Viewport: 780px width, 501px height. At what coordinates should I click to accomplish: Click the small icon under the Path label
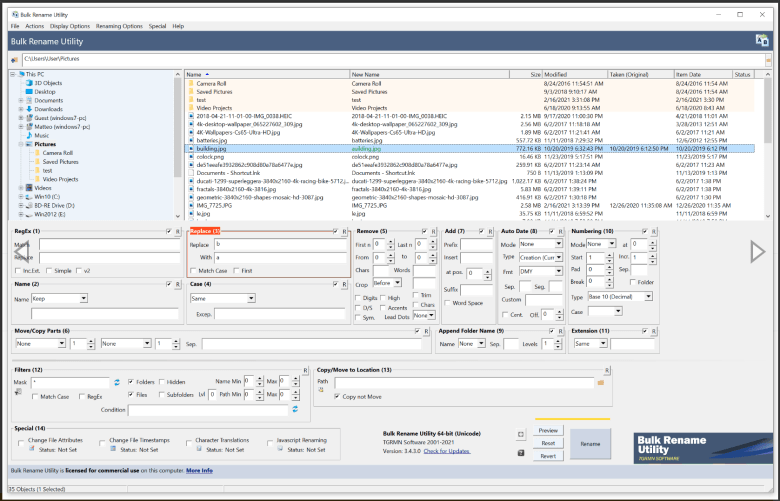point(321,390)
